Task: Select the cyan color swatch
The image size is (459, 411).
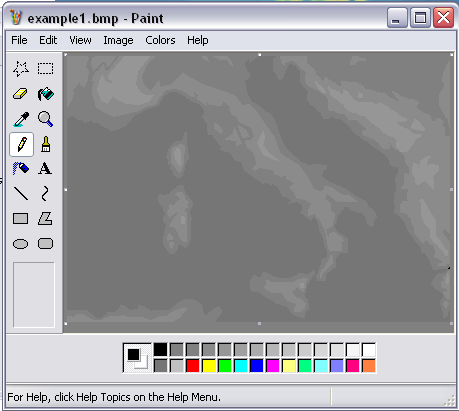Action: point(241,366)
